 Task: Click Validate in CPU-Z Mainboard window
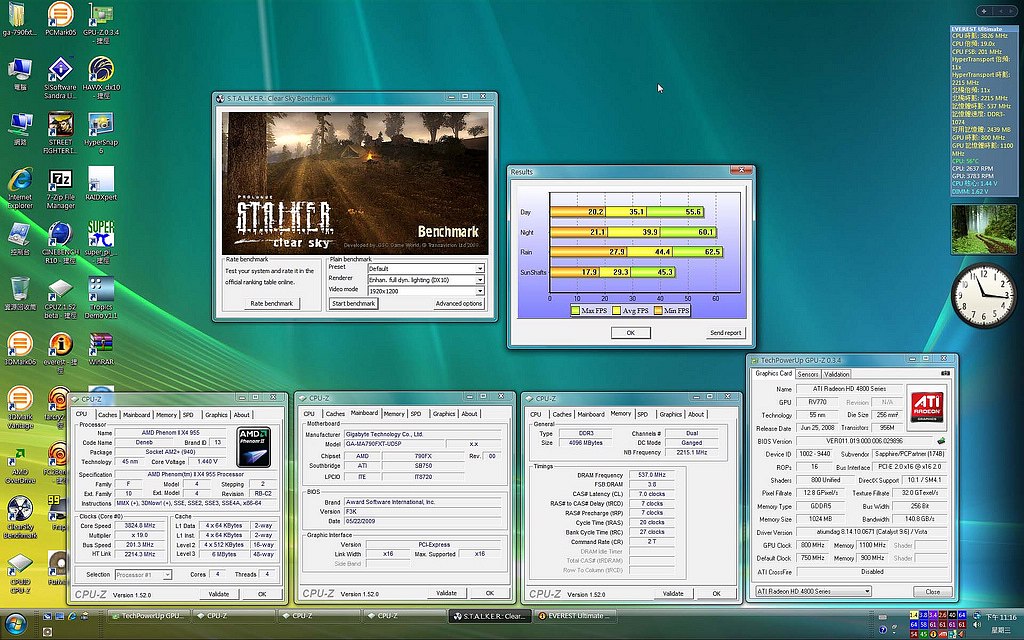click(x=447, y=593)
